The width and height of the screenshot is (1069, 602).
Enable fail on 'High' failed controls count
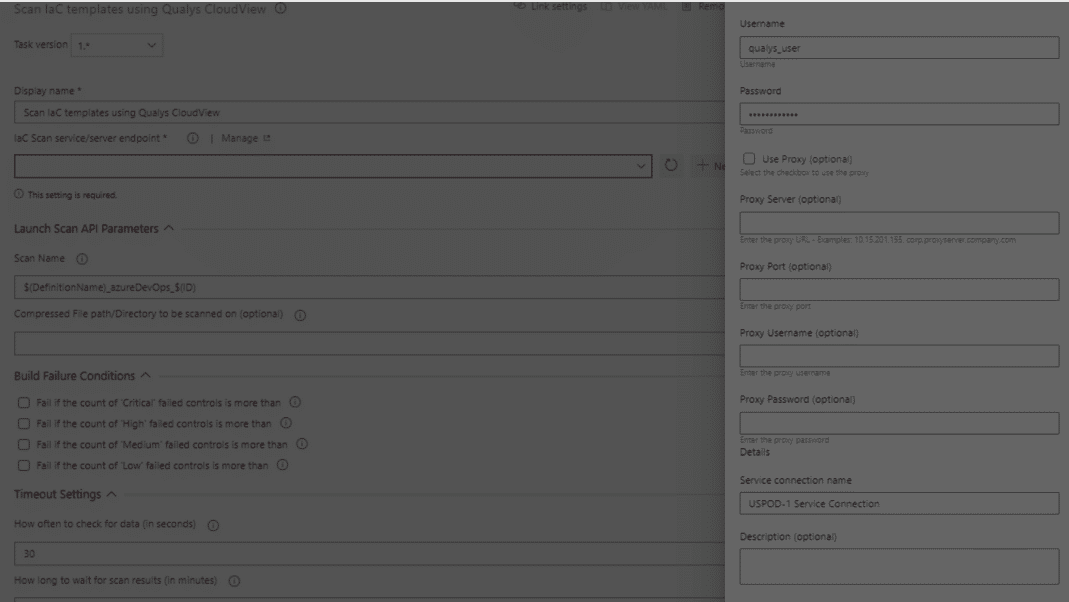point(24,424)
